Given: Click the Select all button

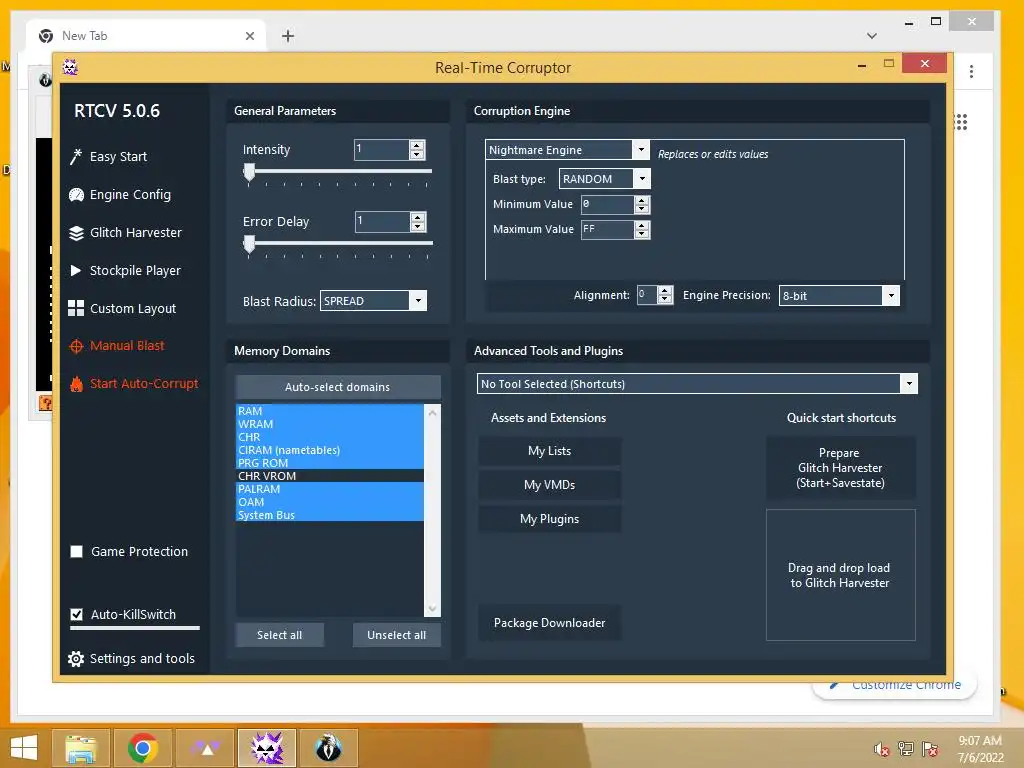Looking at the screenshot, I should [x=280, y=635].
